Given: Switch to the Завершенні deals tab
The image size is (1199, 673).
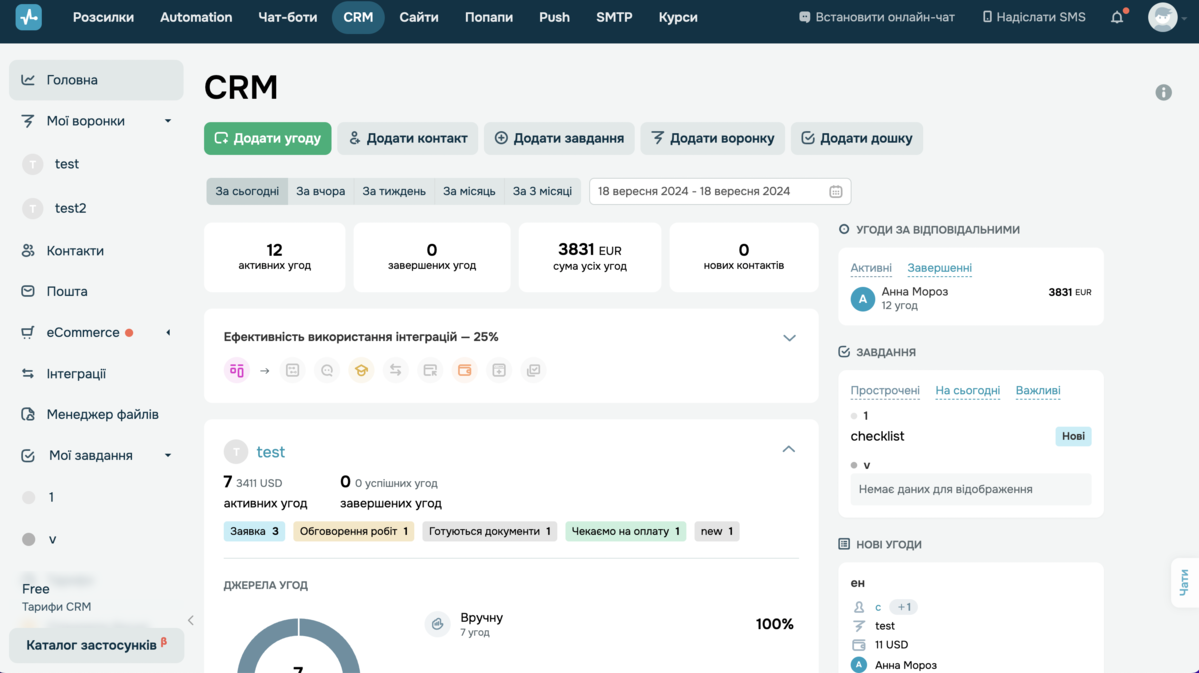Looking at the screenshot, I should tap(939, 268).
